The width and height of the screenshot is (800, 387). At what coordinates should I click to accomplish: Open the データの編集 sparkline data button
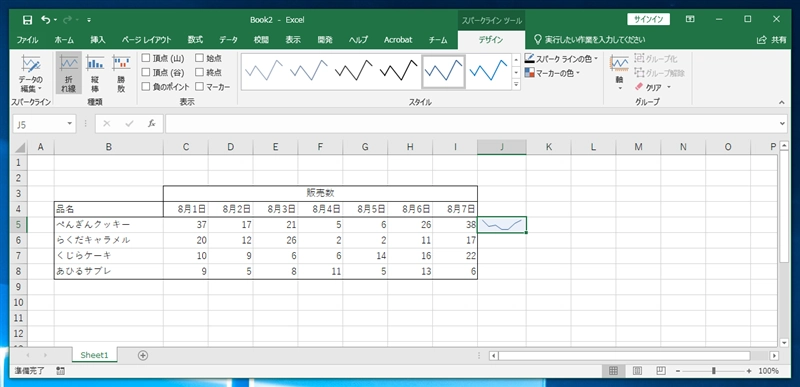[x=31, y=74]
